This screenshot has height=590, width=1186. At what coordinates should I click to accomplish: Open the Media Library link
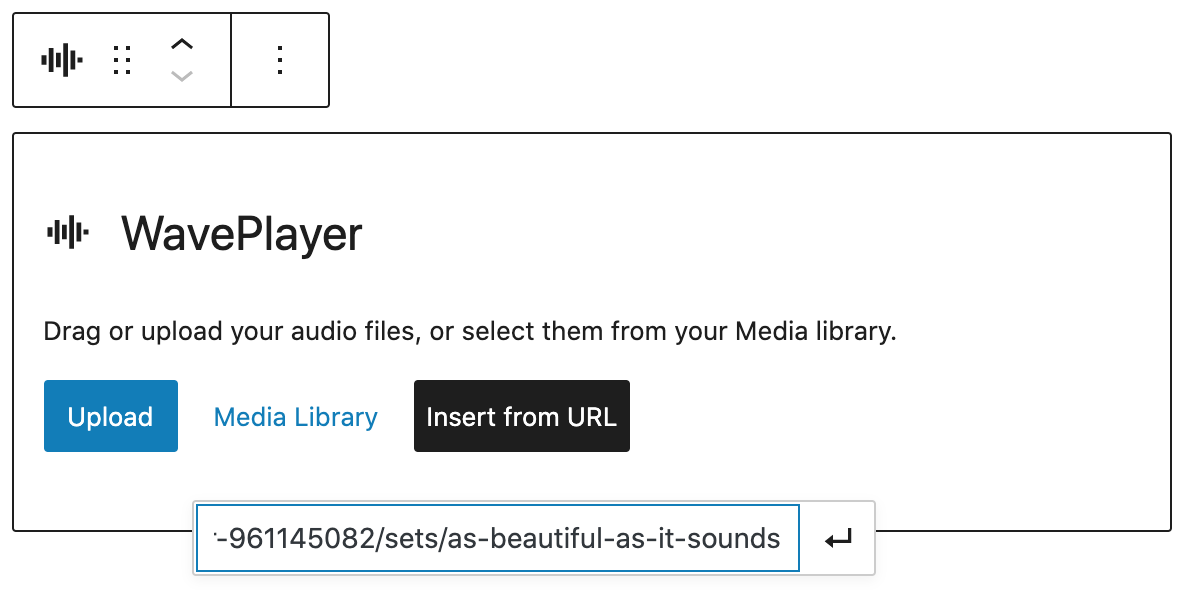(x=296, y=416)
